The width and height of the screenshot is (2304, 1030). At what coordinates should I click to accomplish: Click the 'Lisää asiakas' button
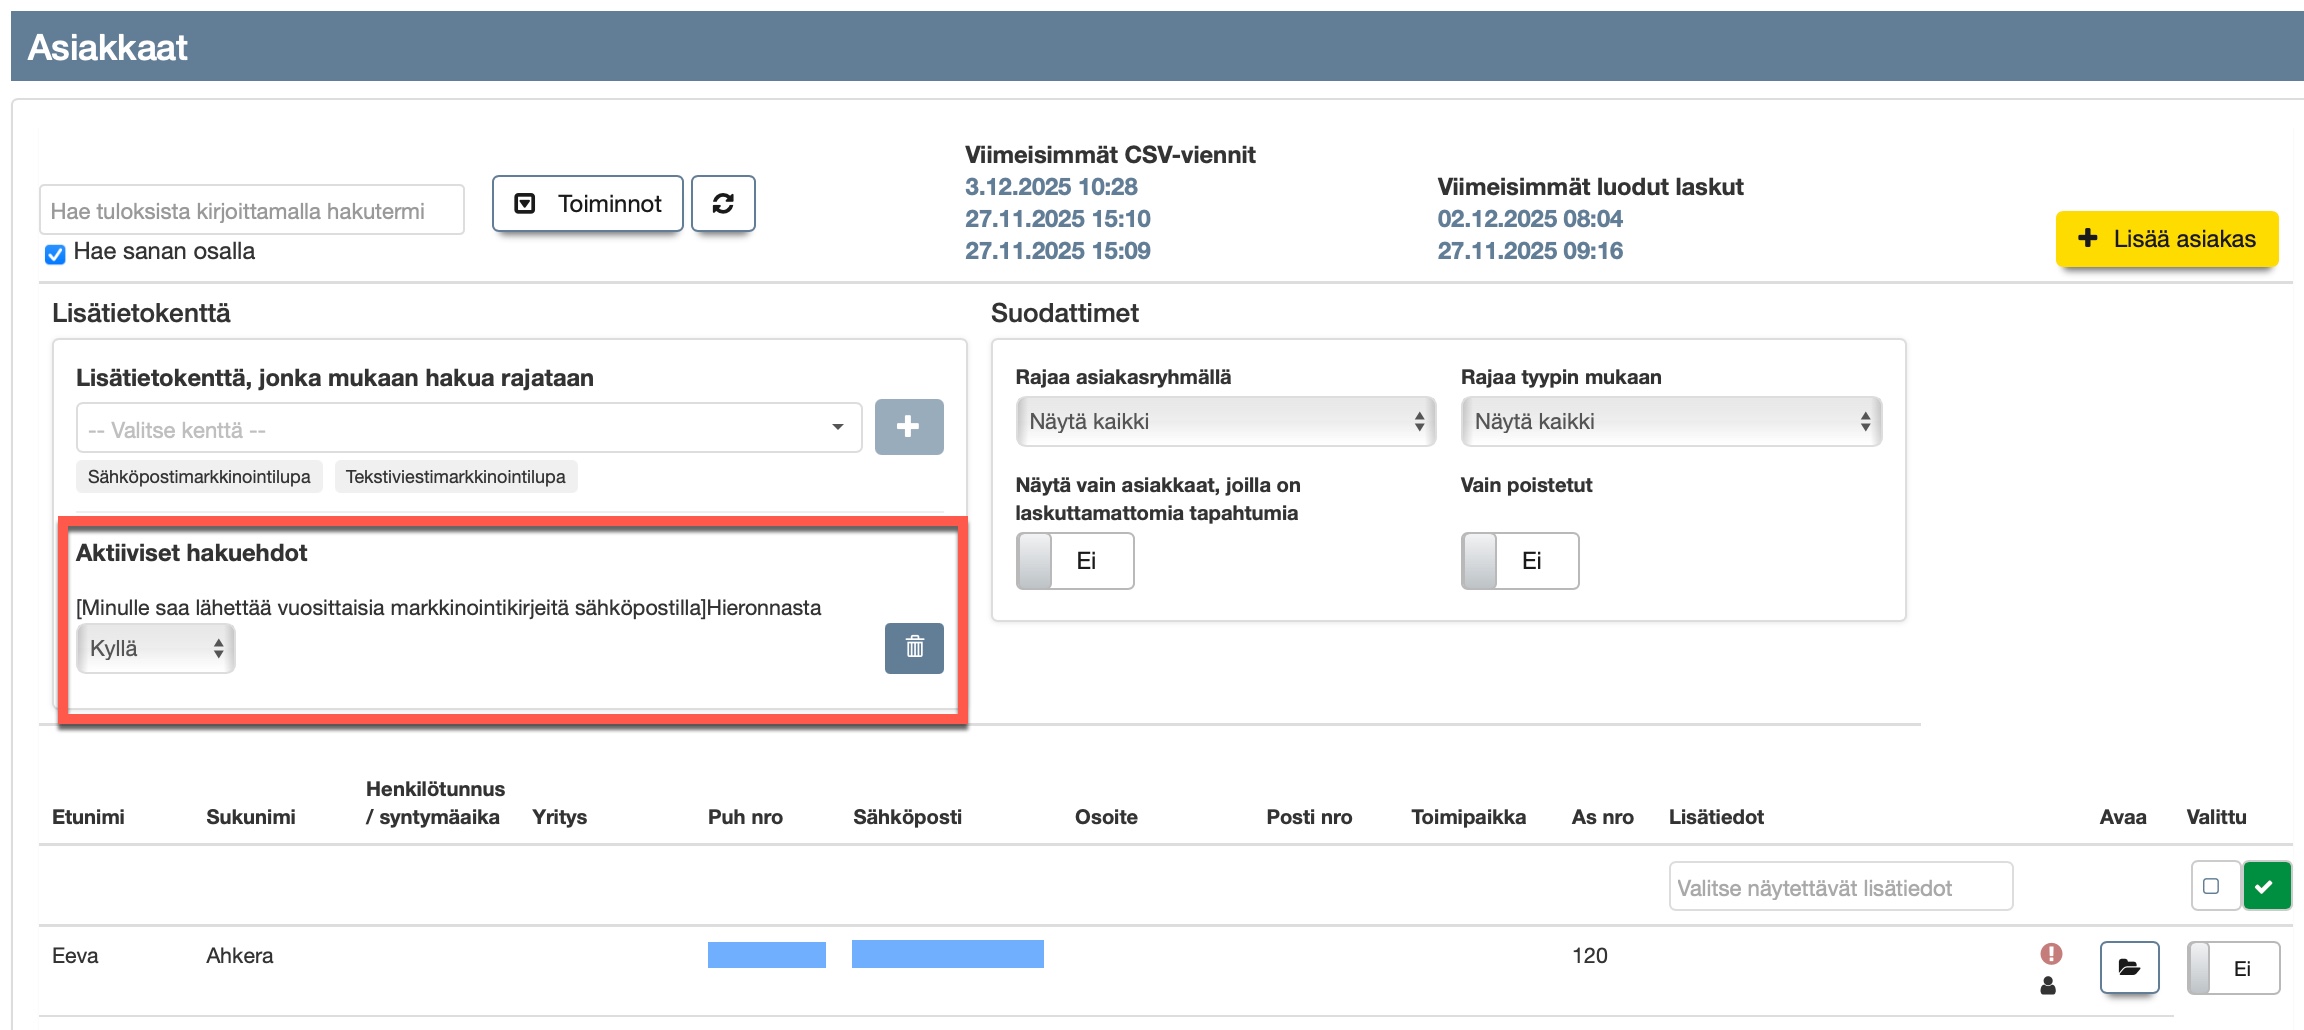click(2166, 239)
